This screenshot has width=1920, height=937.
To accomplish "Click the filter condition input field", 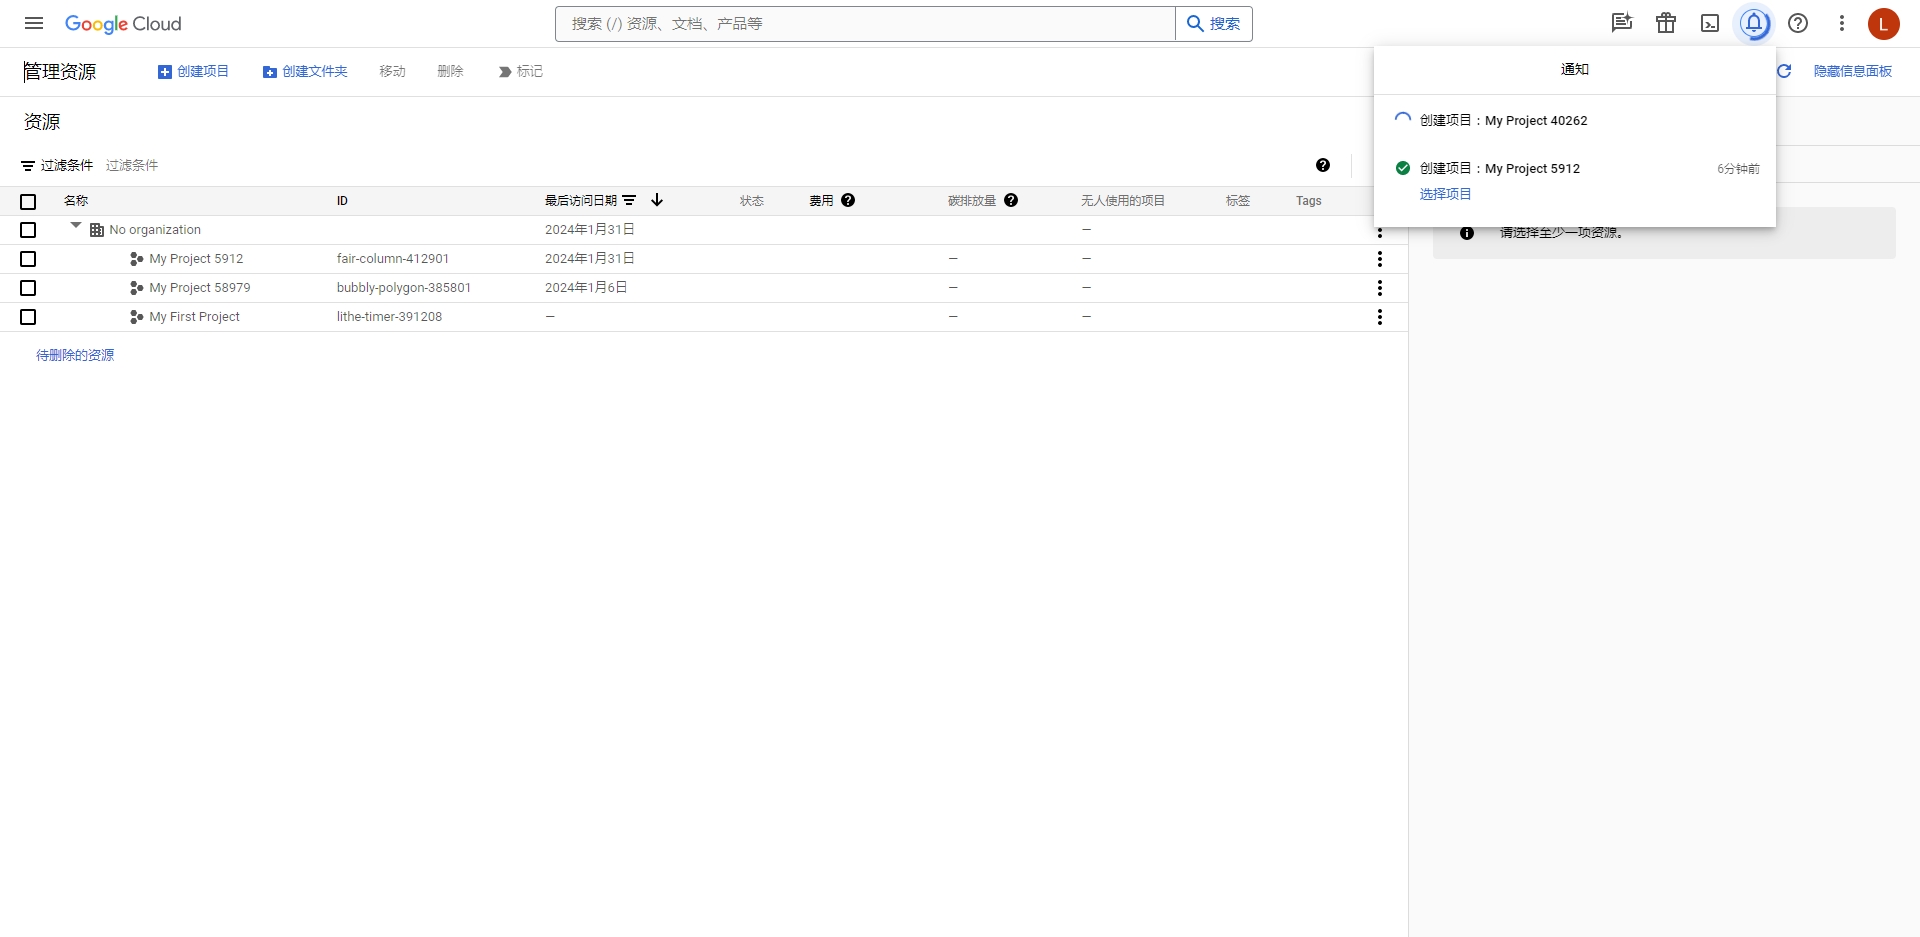I will [x=700, y=165].
